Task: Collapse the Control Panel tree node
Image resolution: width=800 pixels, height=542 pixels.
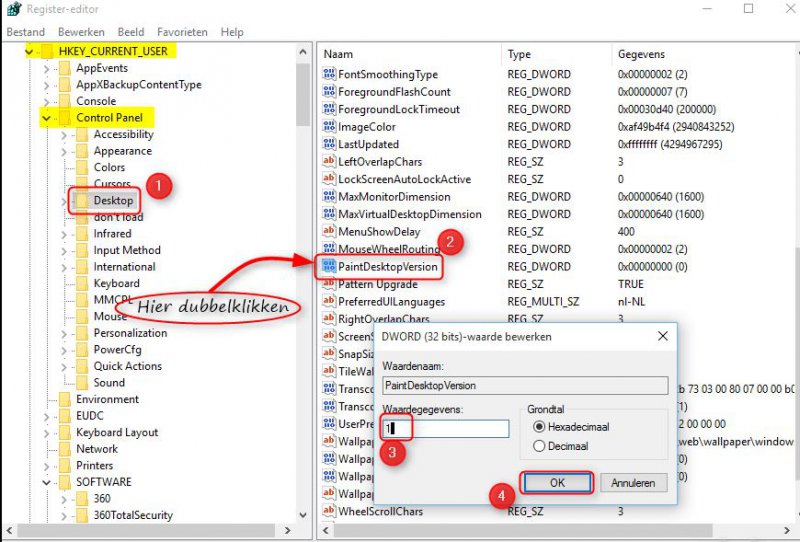Action: point(47,118)
